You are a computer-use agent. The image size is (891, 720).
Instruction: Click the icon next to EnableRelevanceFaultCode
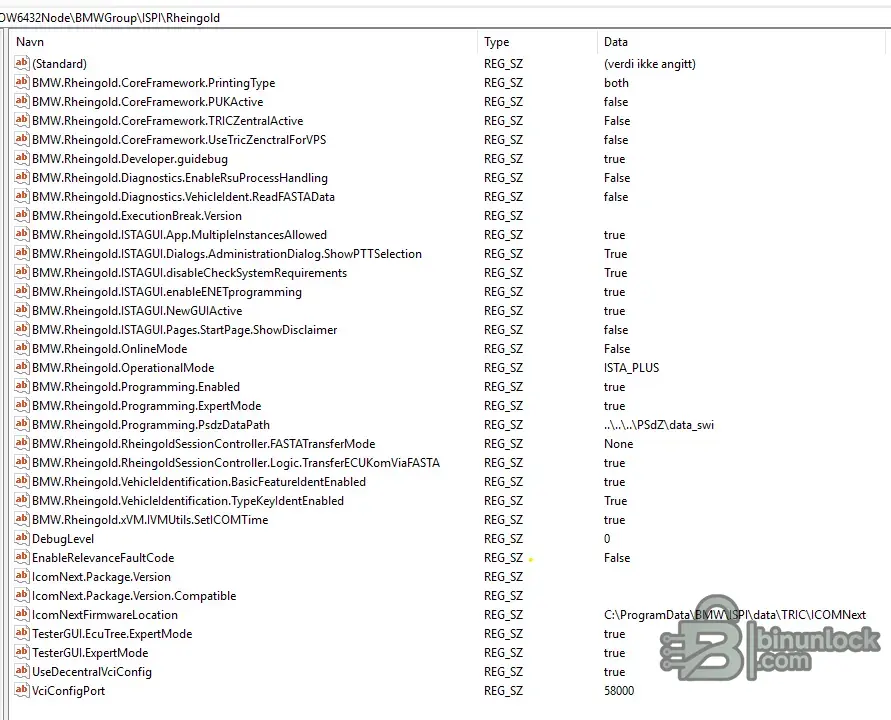[22, 558]
